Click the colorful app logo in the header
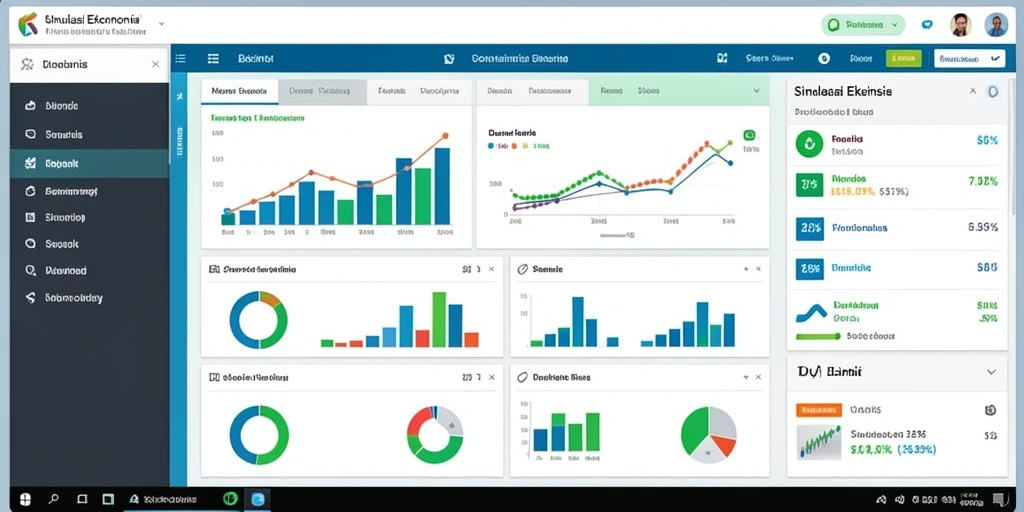Screen dimensions: 1024x512 coord(28,24)
